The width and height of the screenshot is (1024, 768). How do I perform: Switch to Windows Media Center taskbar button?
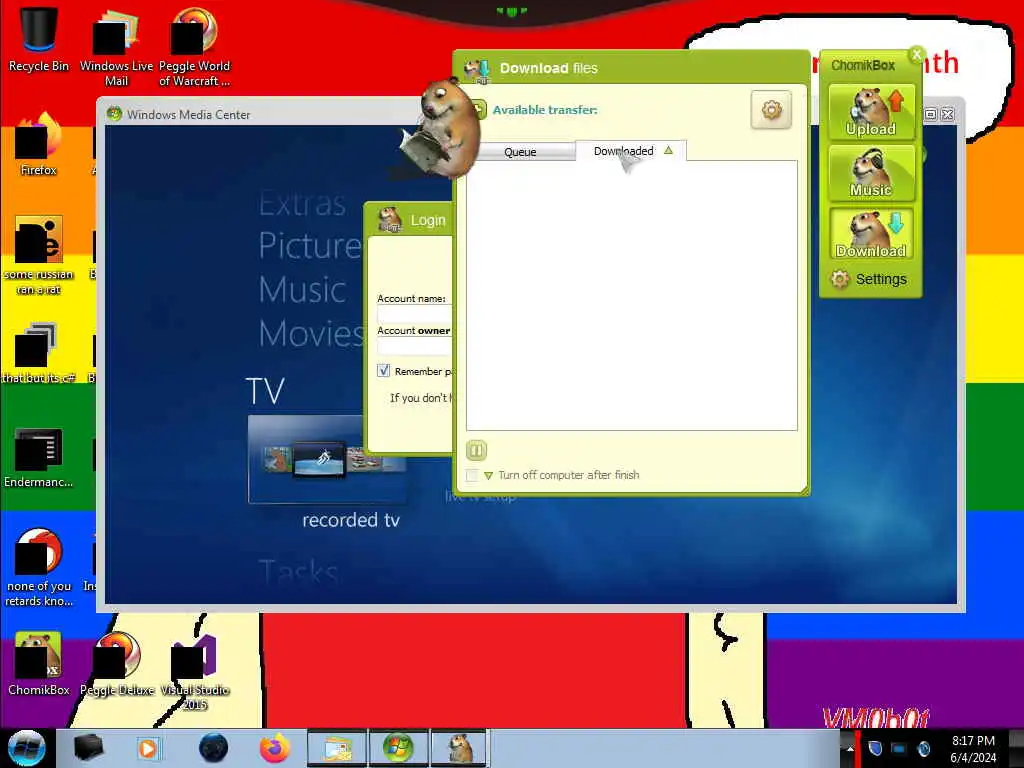(x=398, y=748)
